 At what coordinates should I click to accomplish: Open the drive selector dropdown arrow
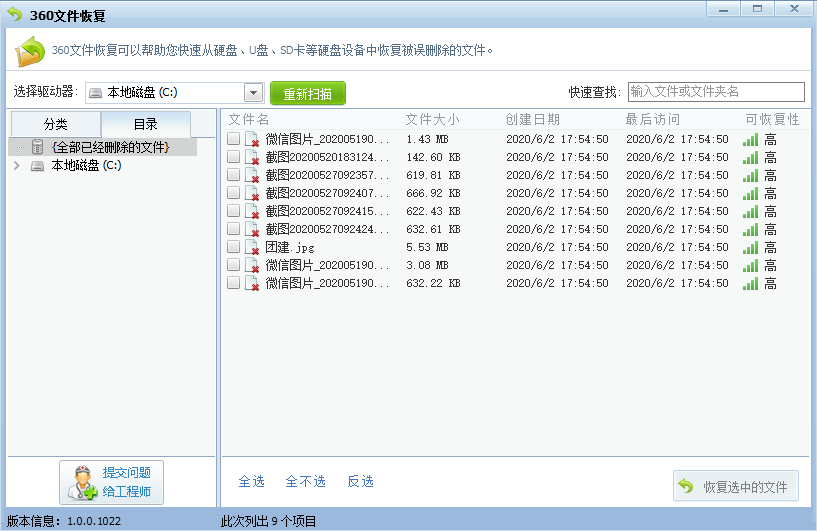[253, 93]
